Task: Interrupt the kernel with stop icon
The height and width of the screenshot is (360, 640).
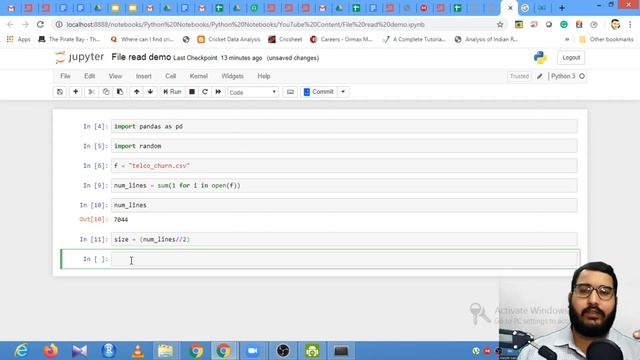Action: click(x=192, y=92)
